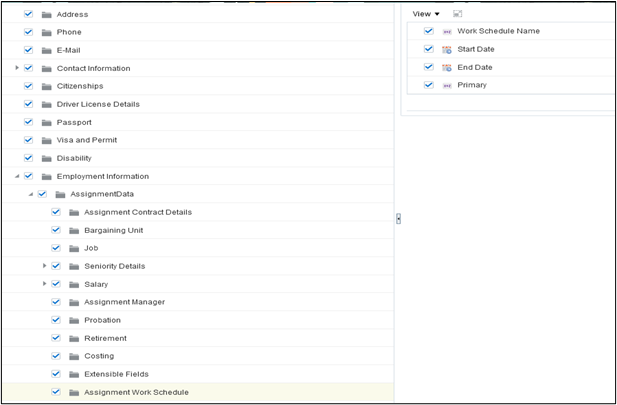This screenshot has width=617, height=405.
Task: Click the Contact Information folder icon
Action: tap(47, 68)
